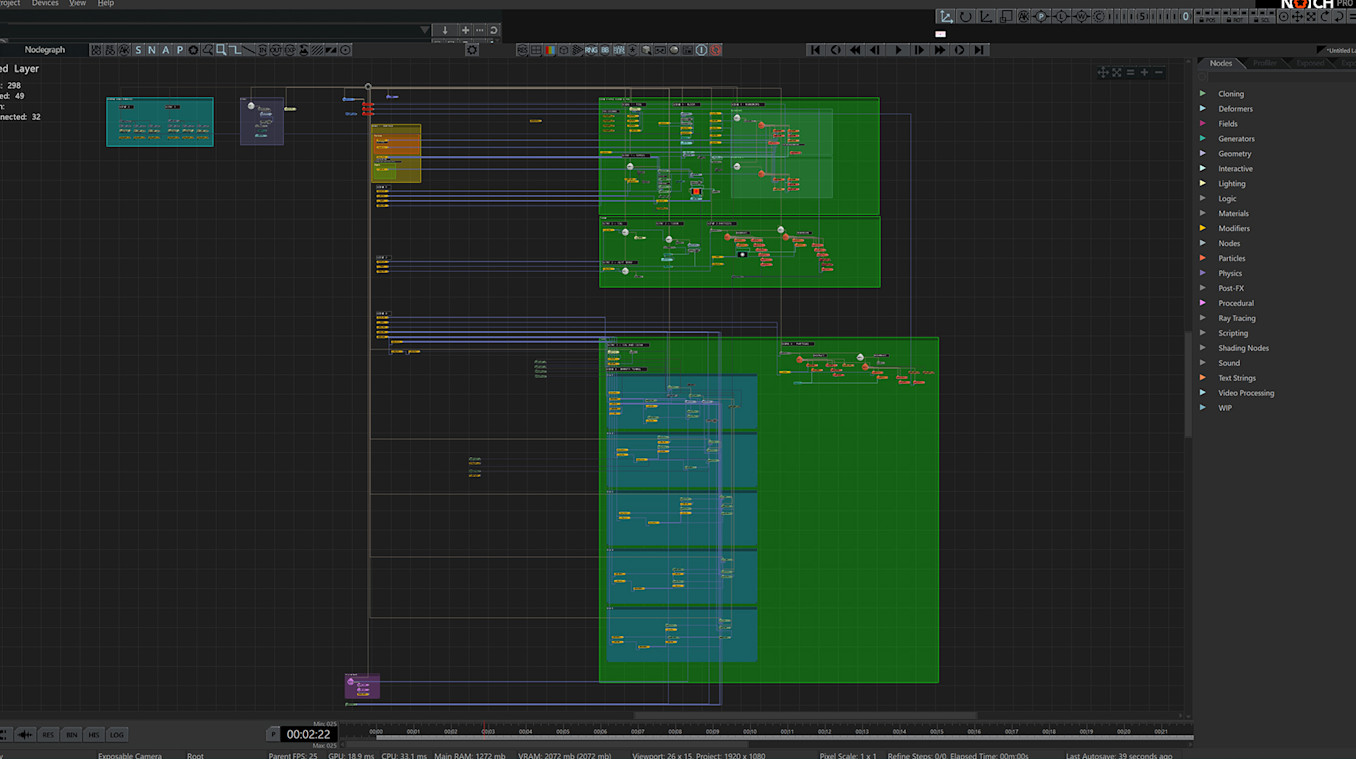Click the HIS button in bottom bar

(94, 735)
